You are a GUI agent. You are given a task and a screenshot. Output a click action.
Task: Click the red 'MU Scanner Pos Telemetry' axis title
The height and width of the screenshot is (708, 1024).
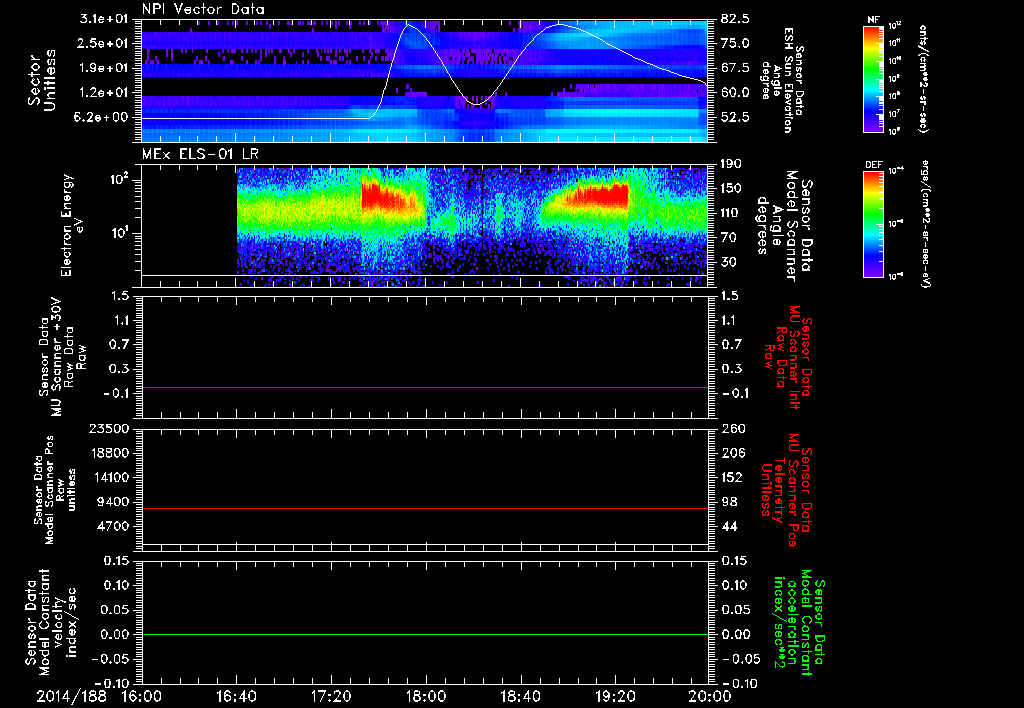pyautogui.click(x=786, y=490)
